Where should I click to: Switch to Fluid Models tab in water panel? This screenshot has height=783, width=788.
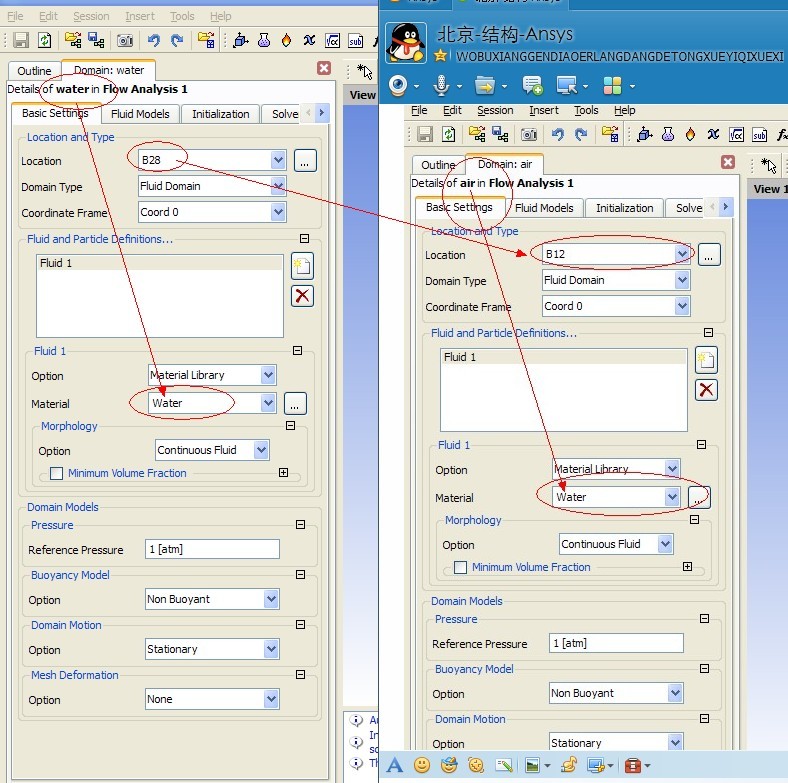140,114
